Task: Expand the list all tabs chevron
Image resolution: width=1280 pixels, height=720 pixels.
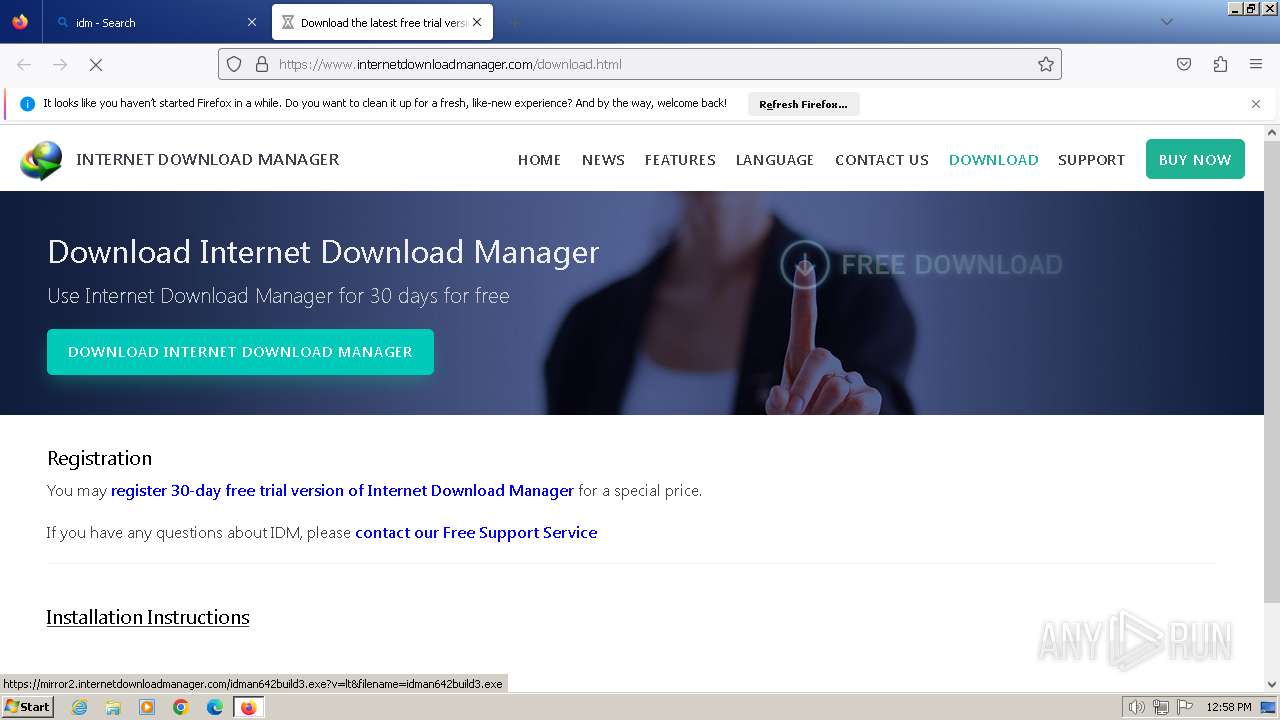Action: 1166,22
